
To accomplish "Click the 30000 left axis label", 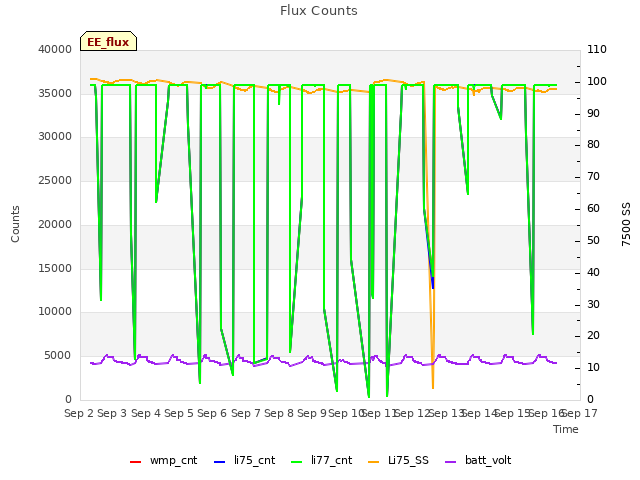I will [x=55, y=137].
